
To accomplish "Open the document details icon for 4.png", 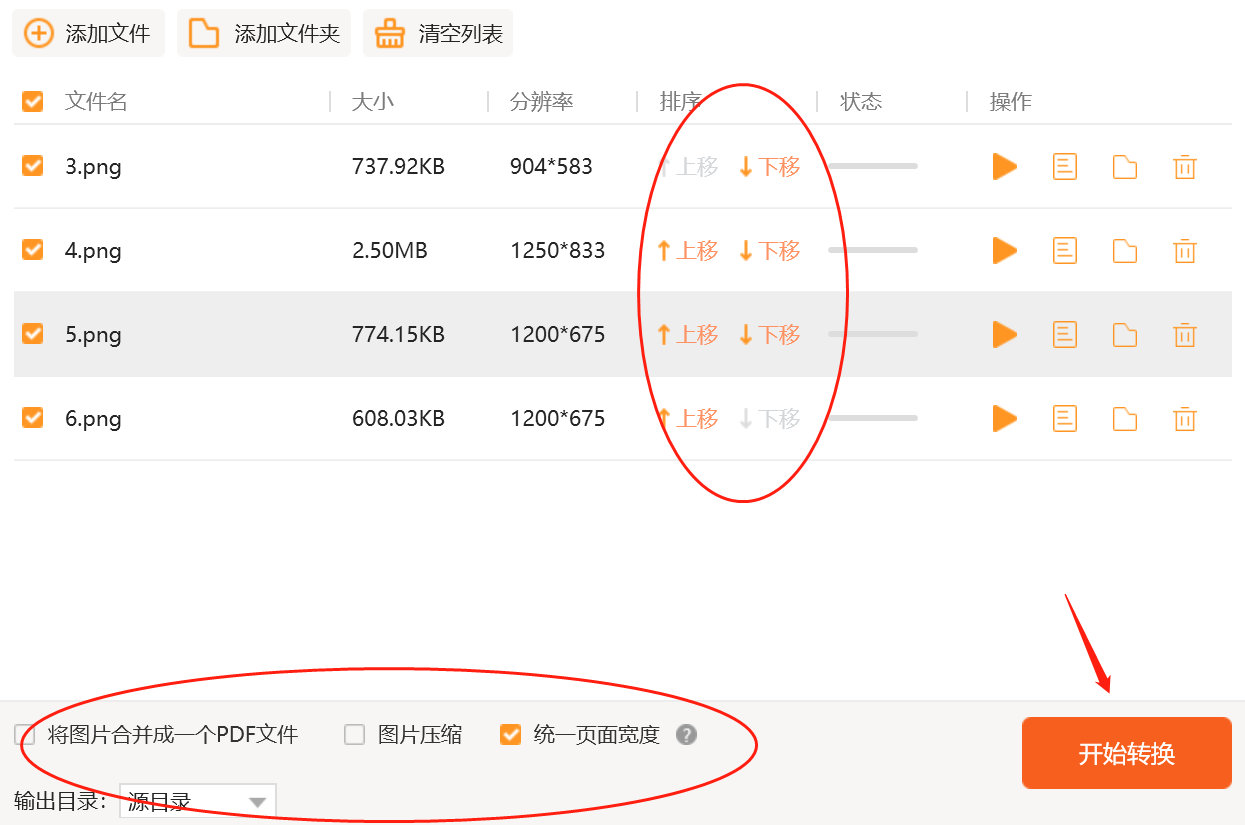I will [x=1064, y=250].
